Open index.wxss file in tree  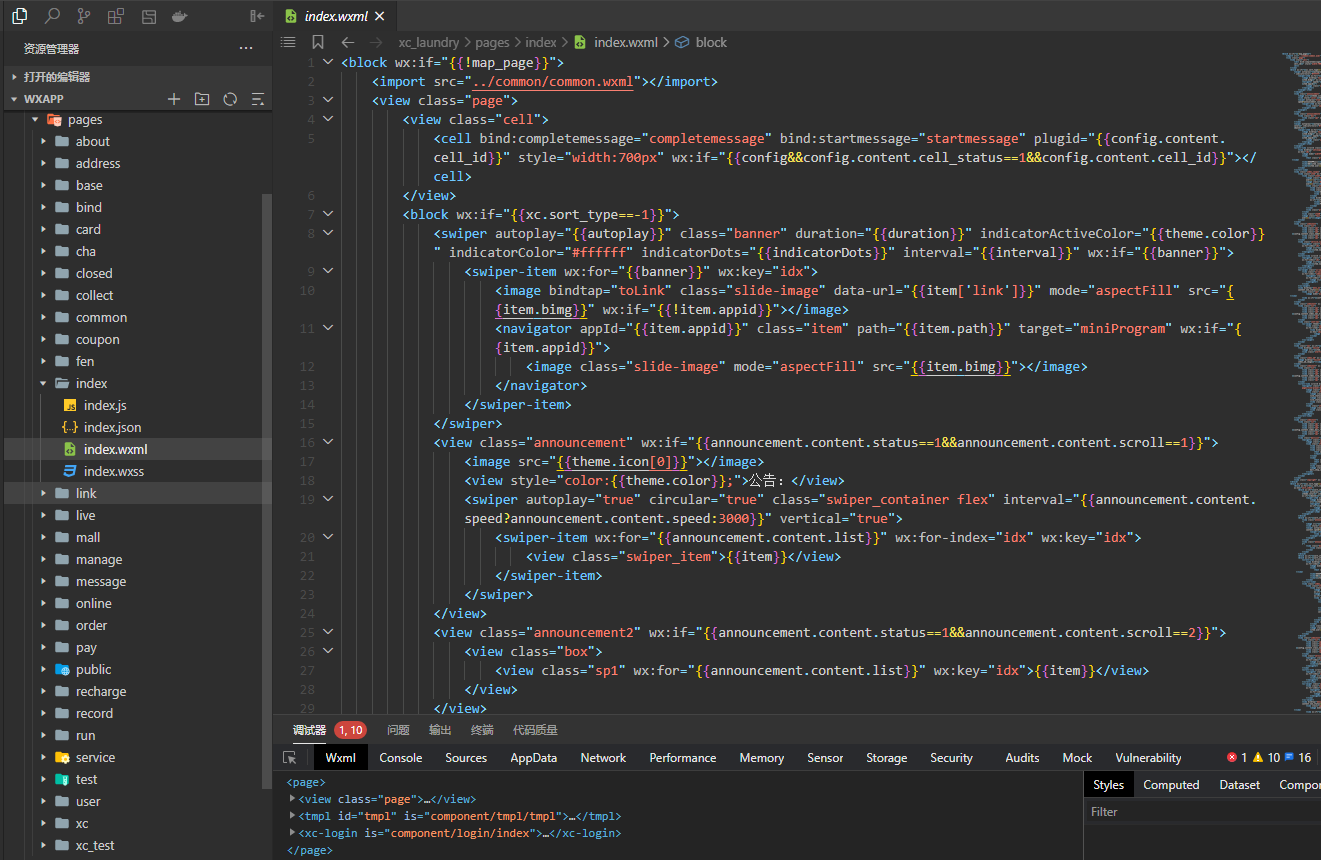(x=113, y=471)
